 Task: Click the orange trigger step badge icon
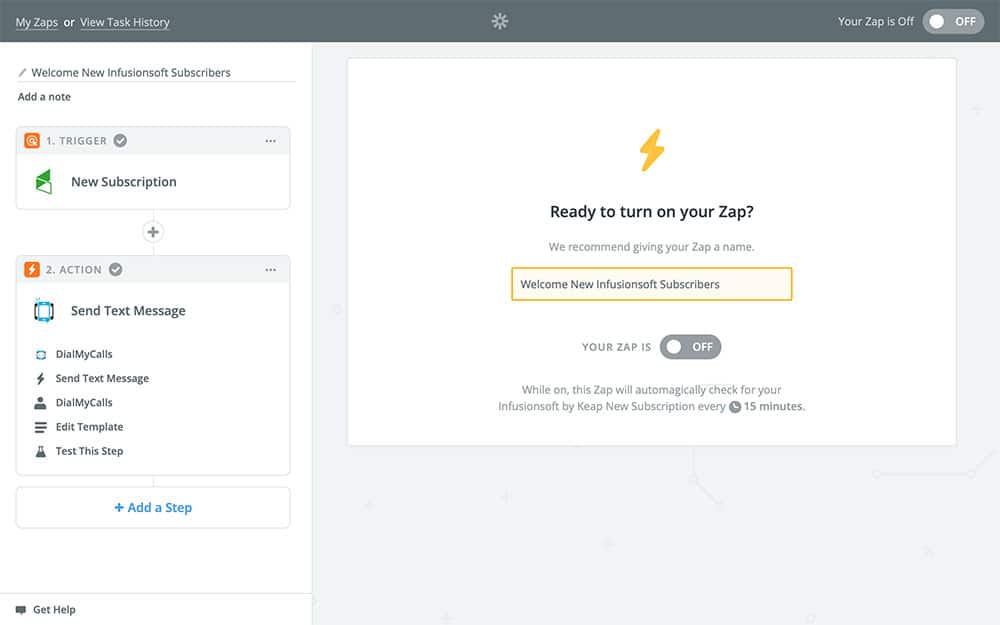pos(32,141)
